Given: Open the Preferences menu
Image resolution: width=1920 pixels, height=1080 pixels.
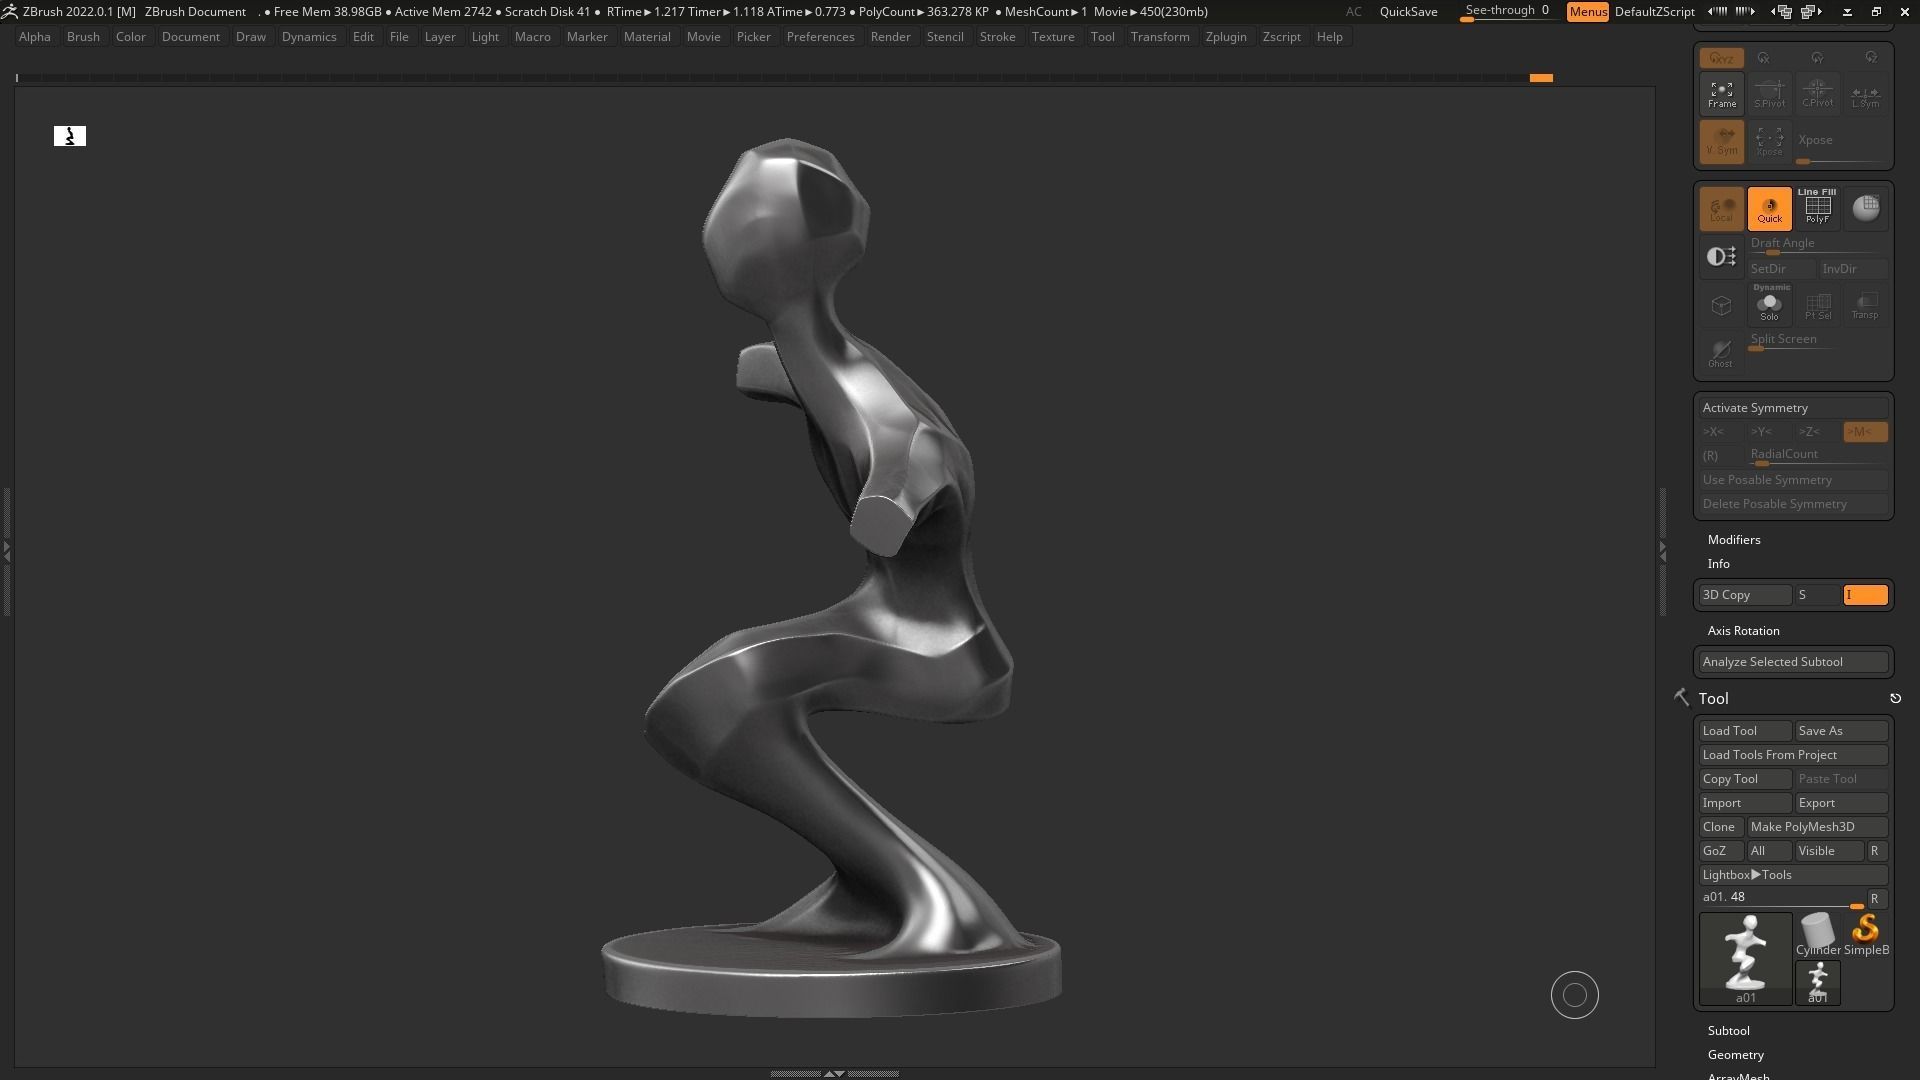Looking at the screenshot, I should coord(820,37).
